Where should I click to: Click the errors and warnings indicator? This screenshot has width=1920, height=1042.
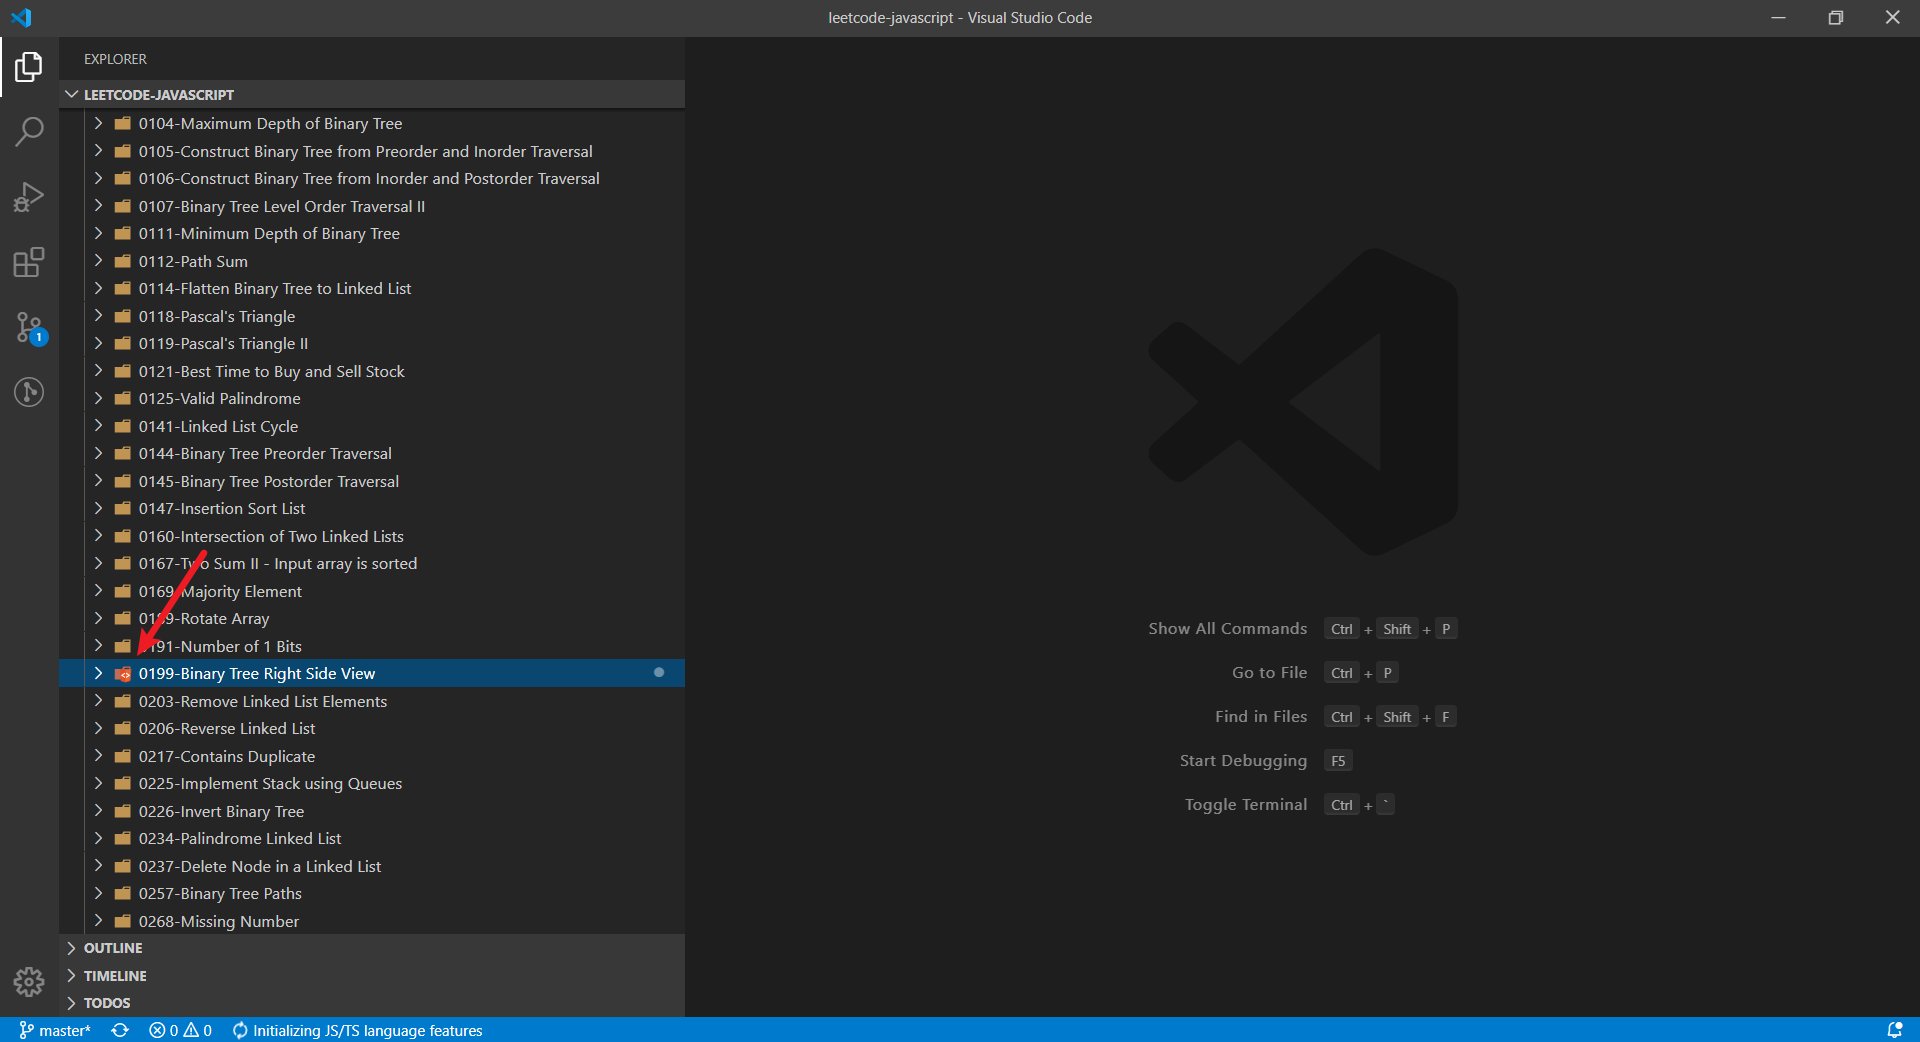pyautogui.click(x=180, y=1030)
